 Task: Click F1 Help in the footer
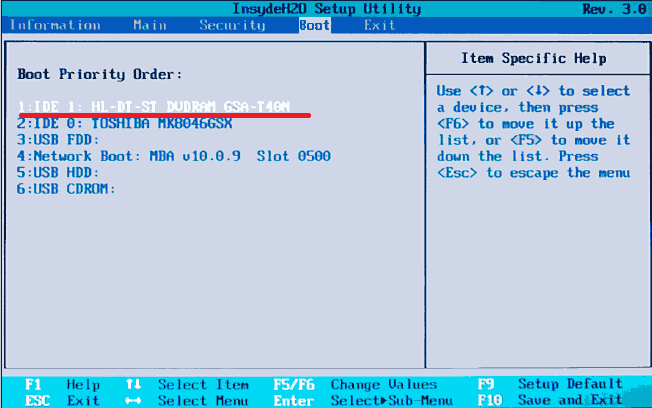point(62,384)
